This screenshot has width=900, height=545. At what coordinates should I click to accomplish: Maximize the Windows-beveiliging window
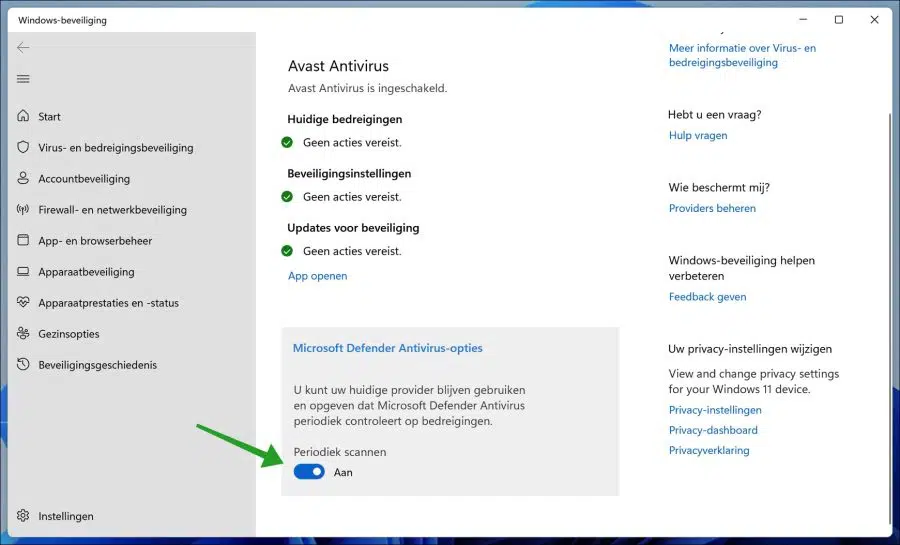tap(839, 20)
